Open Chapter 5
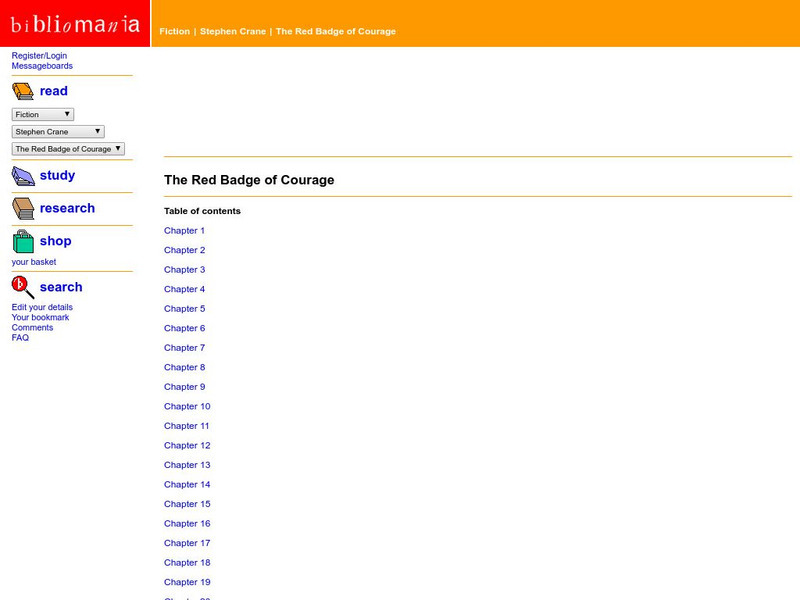Image resolution: width=800 pixels, height=600 pixels. [x=184, y=309]
